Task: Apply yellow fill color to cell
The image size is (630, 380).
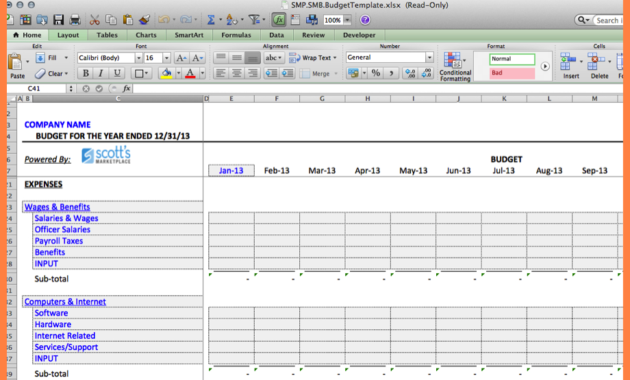Action: click(x=166, y=73)
